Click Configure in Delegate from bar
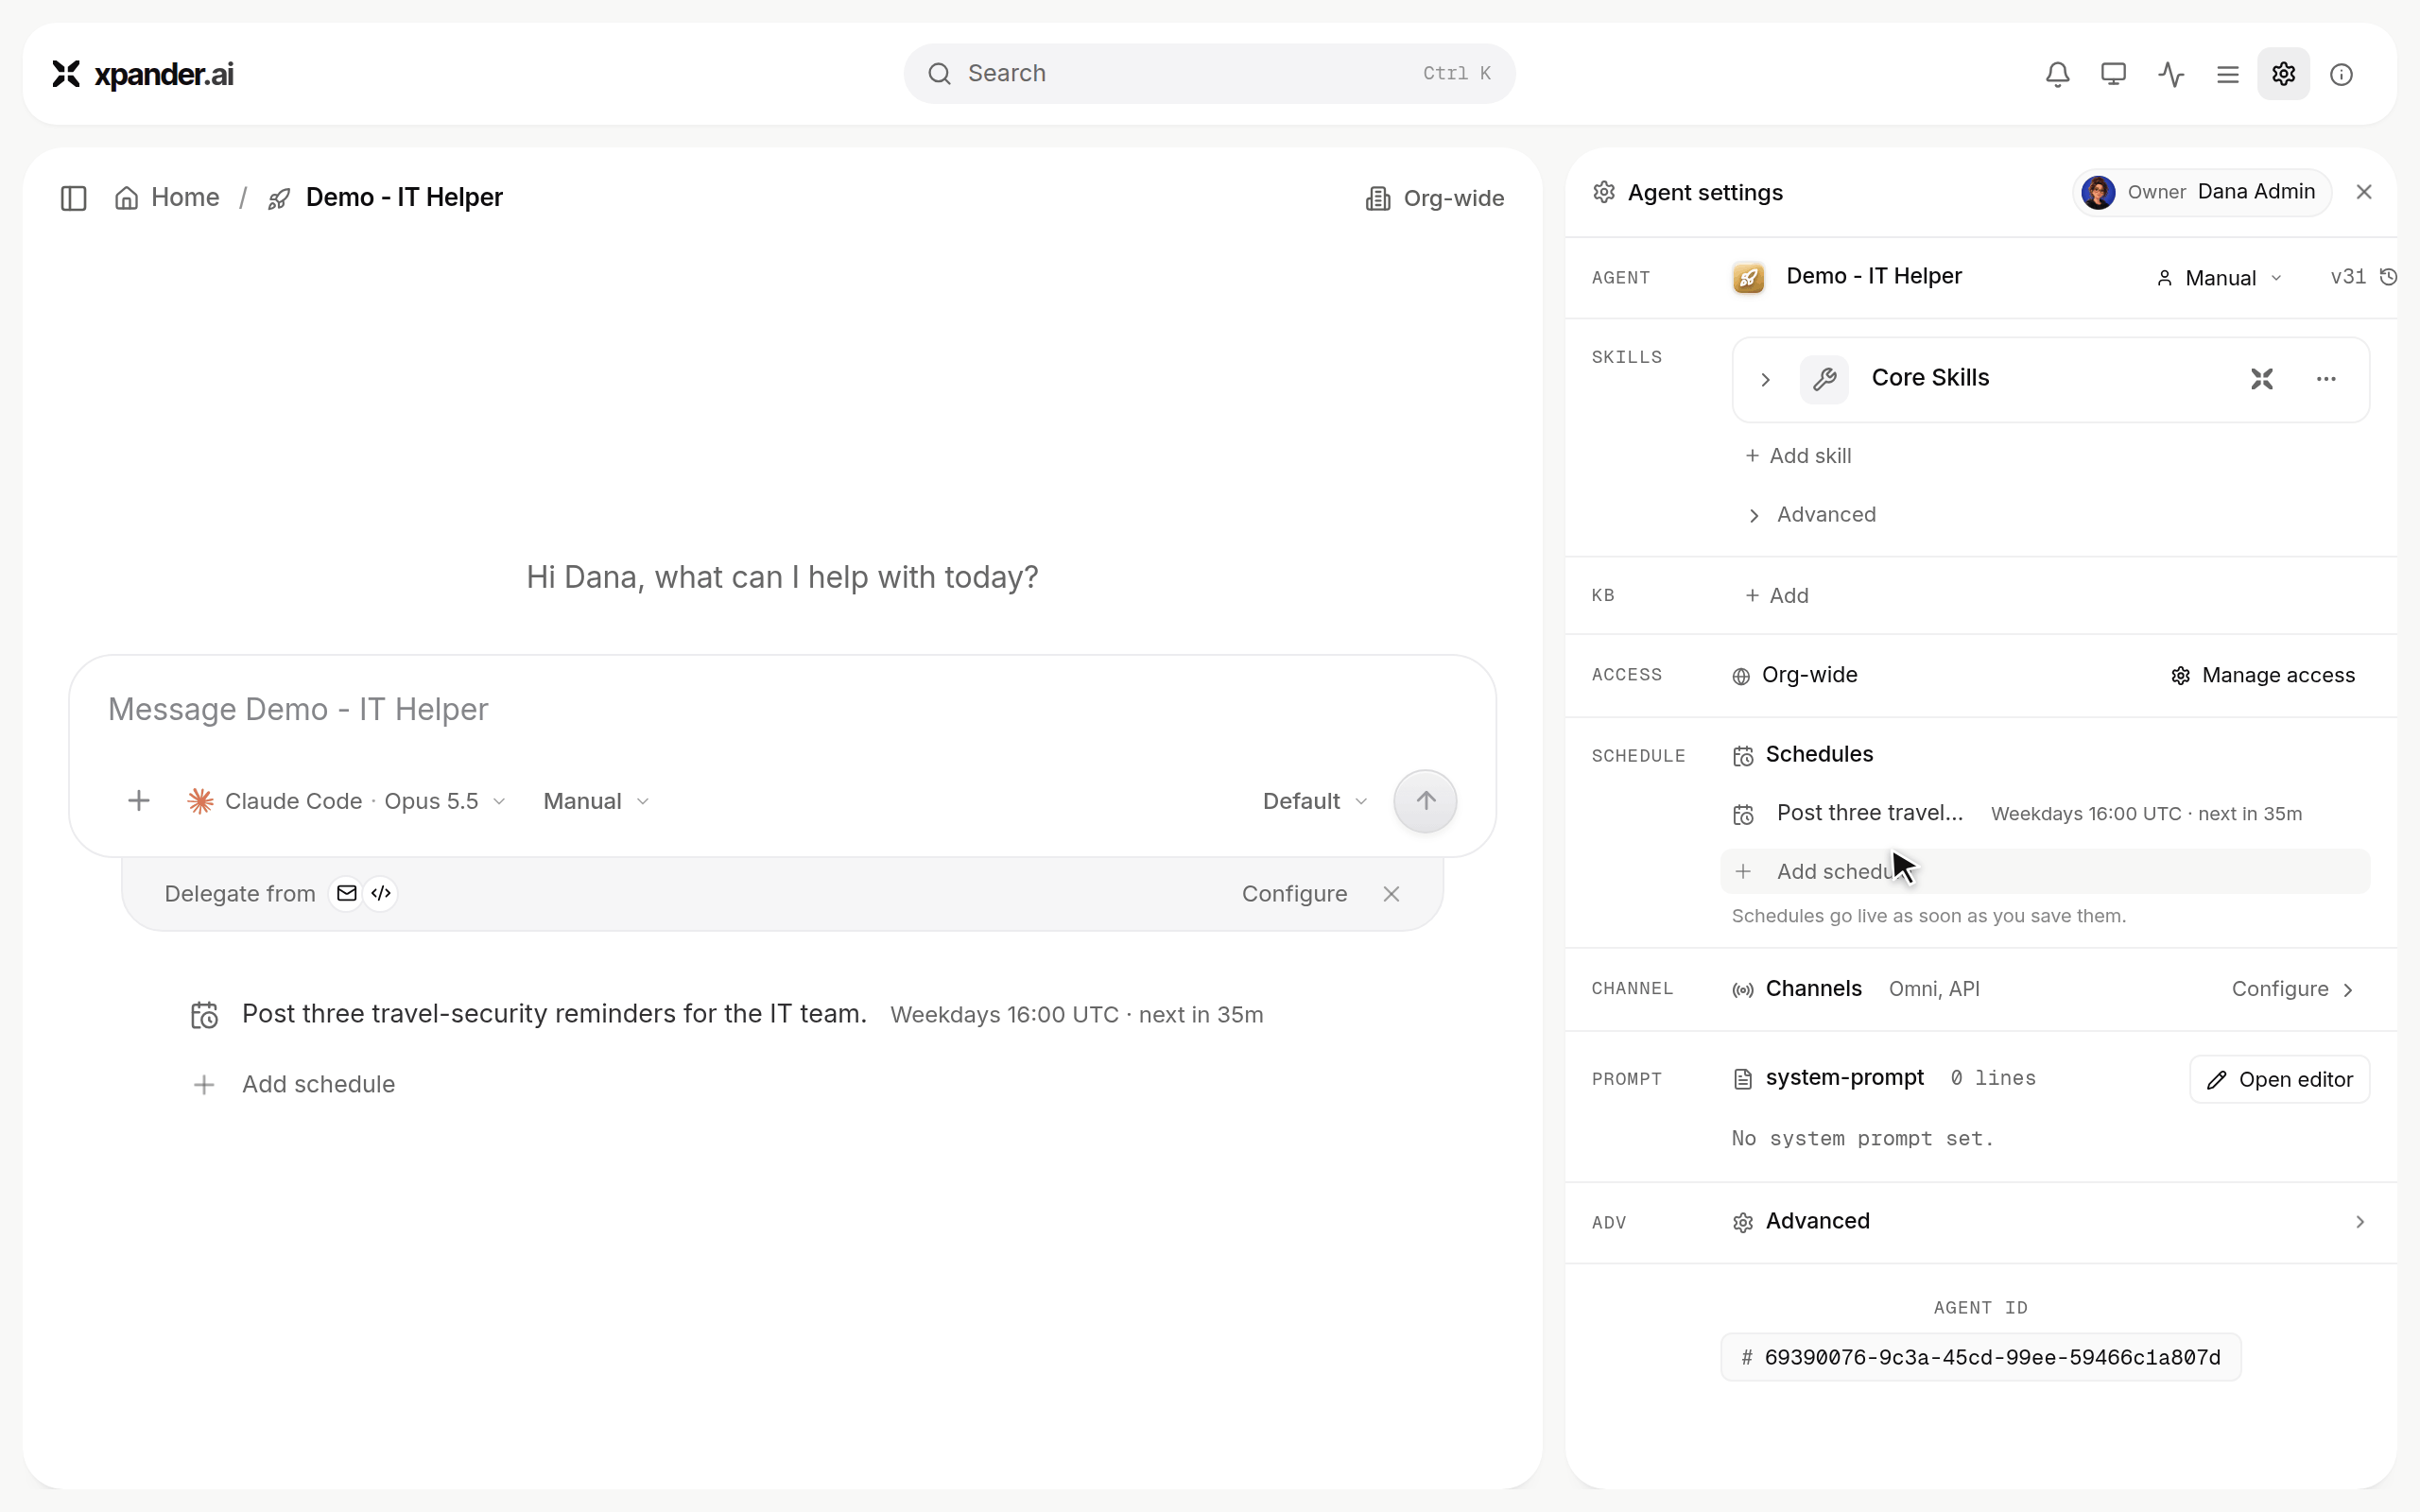 point(1294,894)
